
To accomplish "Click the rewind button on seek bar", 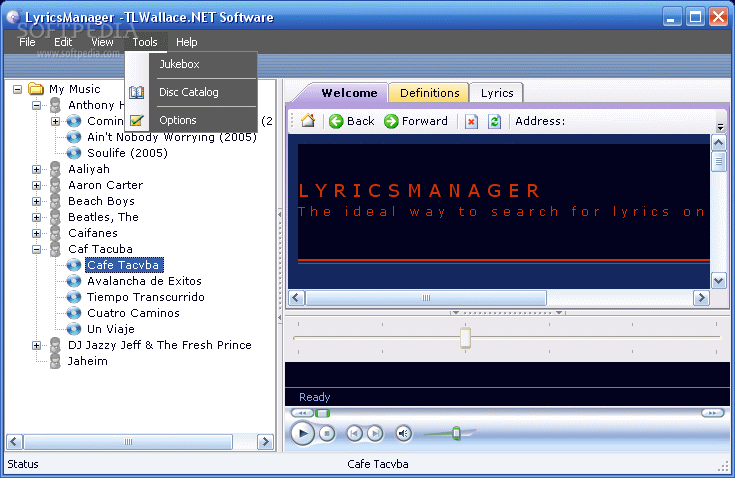I will [302, 413].
